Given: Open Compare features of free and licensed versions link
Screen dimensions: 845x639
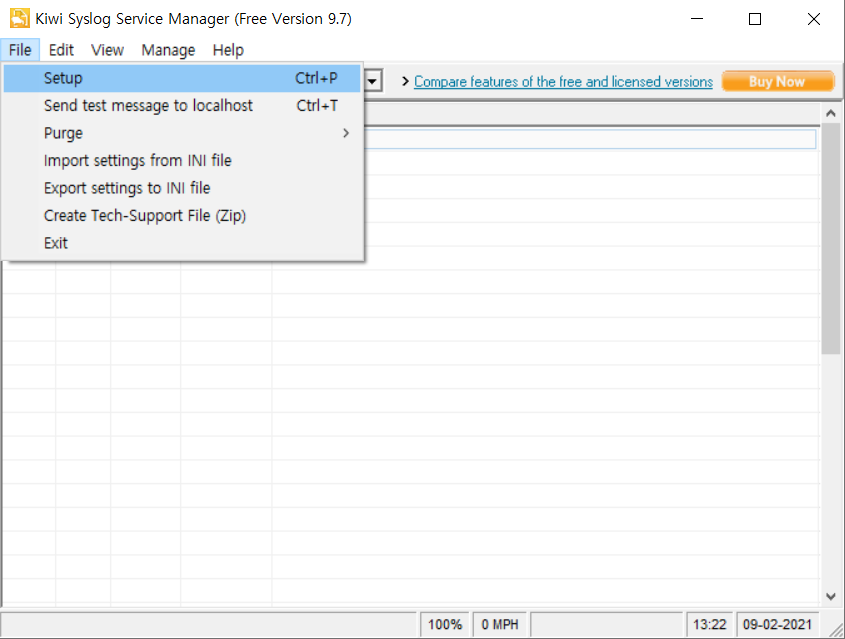Looking at the screenshot, I should coord(563,81).
